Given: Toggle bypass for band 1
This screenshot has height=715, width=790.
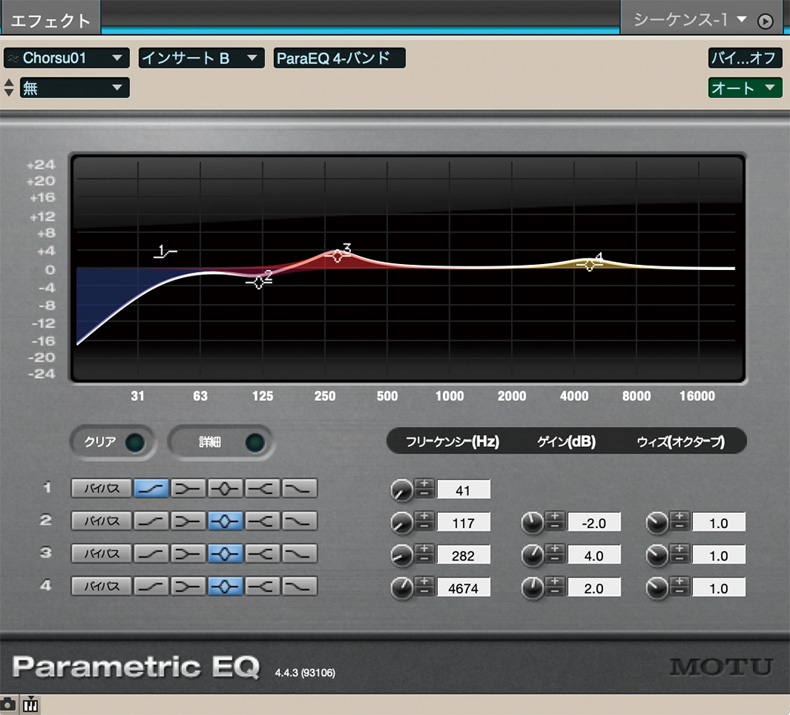Looking at the screenshot, I should 101,488.
